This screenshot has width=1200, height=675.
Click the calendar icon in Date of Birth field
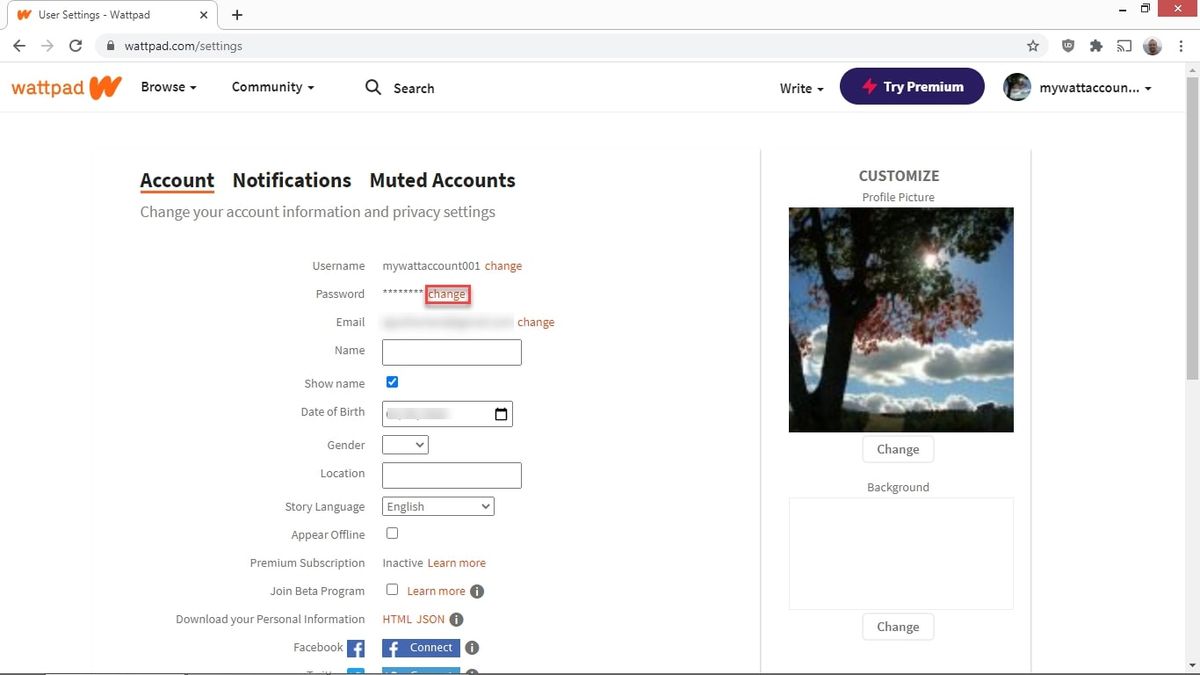click(501, 413)
